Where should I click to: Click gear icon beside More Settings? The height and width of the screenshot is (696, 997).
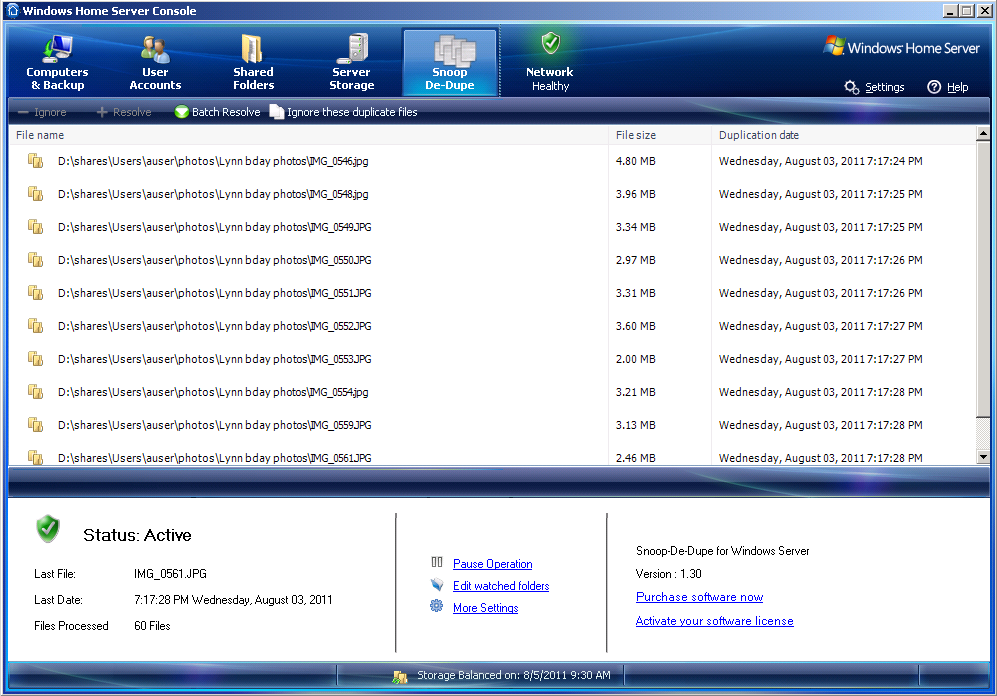pyautogui.click(x=436, y=606)
